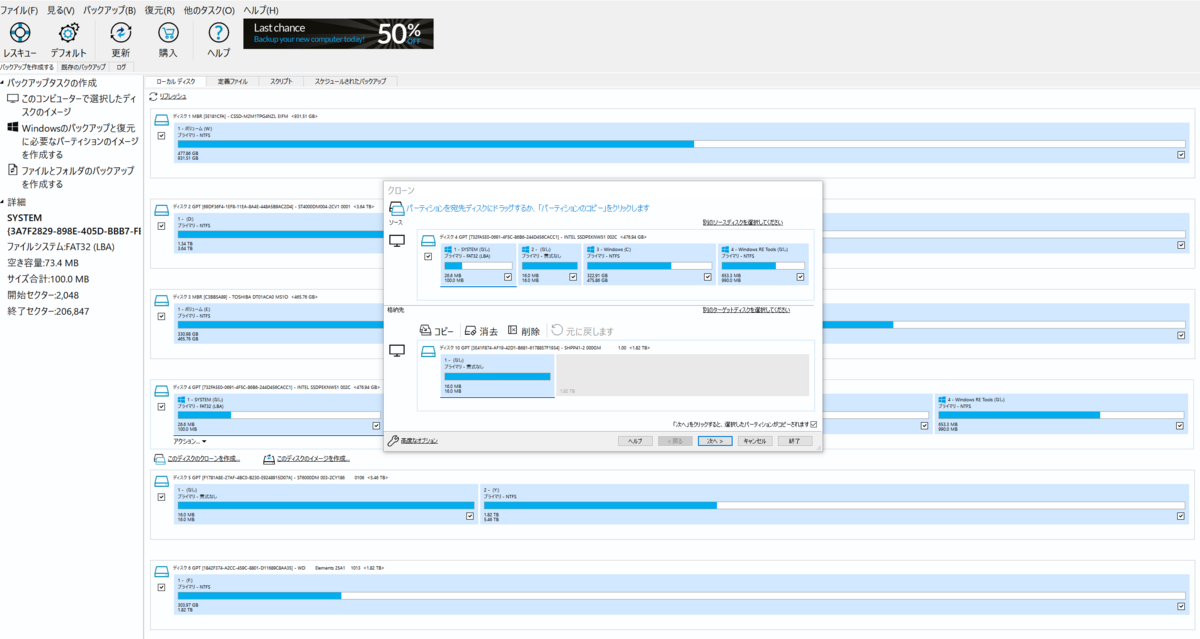The image size is (1200, 639).
Task: Click ディスク 1 ボリューム (W) usage bar
Action: (x=681, y=144)
